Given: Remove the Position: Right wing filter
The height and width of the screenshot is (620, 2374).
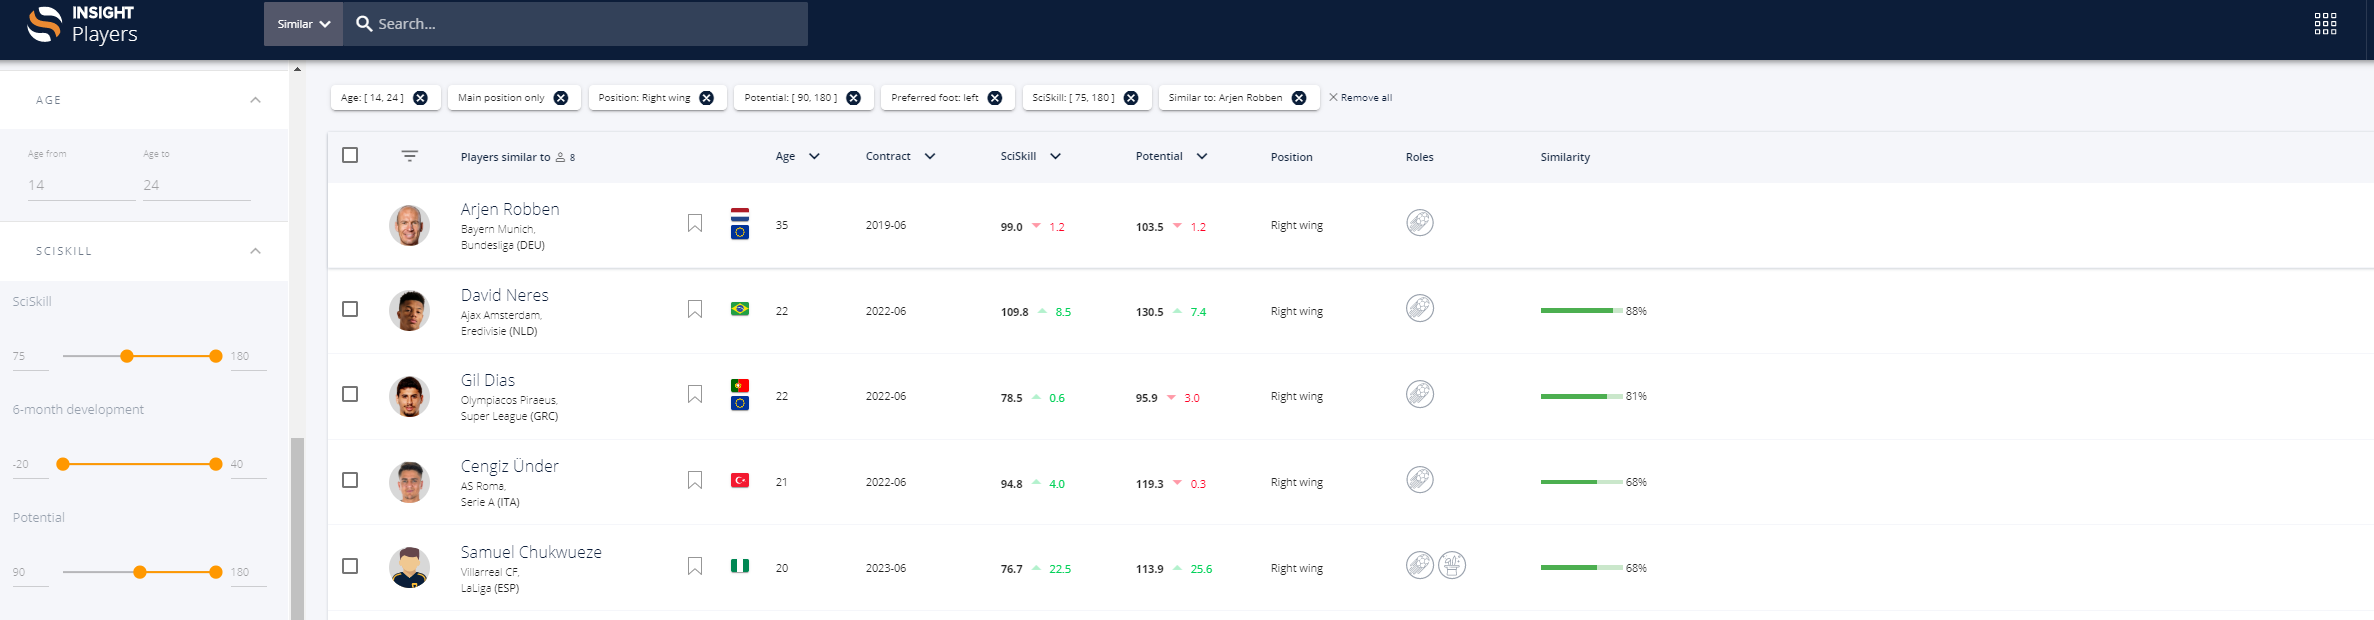Looking at the screenshot, I should click(x=707, y=98).
